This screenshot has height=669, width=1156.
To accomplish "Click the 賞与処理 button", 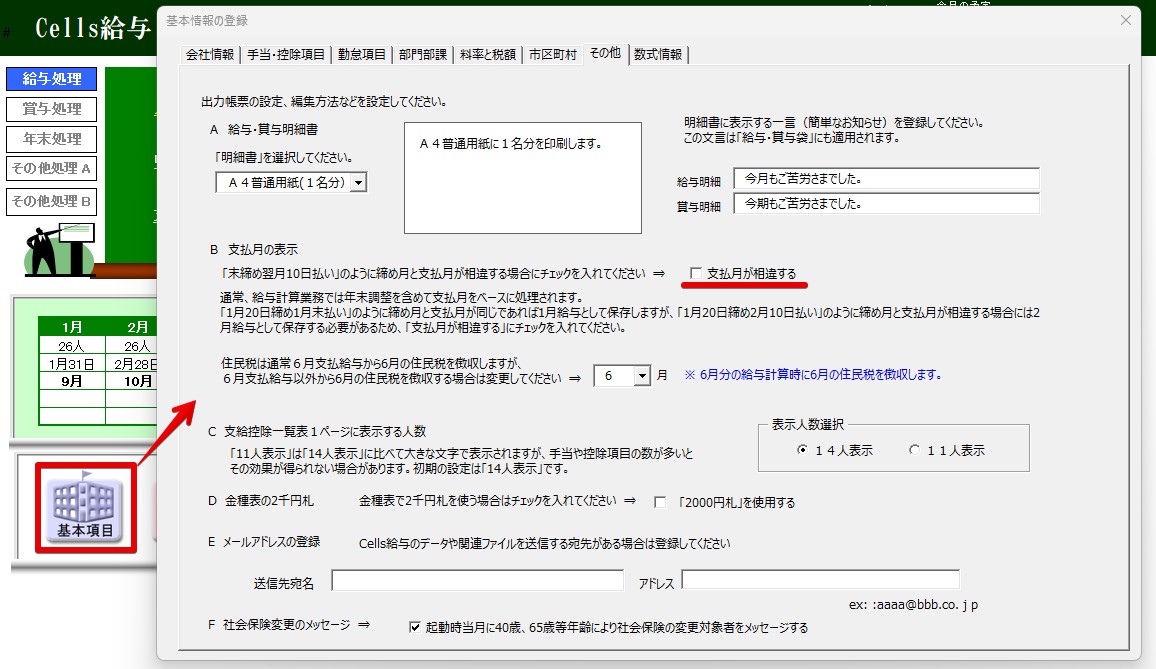I will coord(52,109).
